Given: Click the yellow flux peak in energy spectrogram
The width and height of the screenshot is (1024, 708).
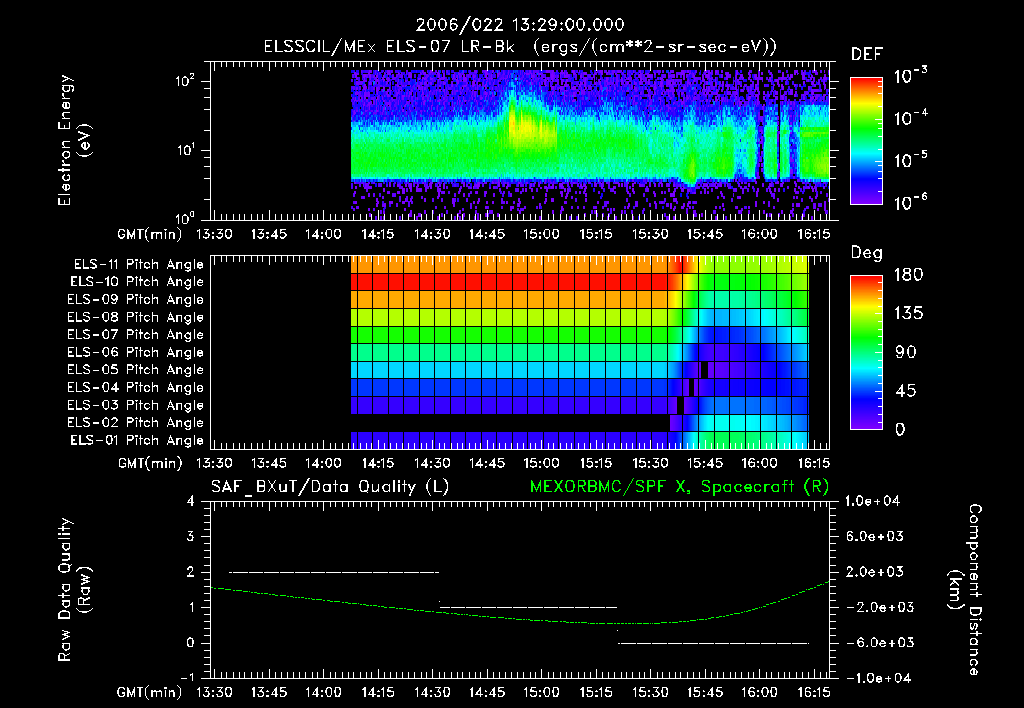Looking at the screenshot, I should pos(530,127).
